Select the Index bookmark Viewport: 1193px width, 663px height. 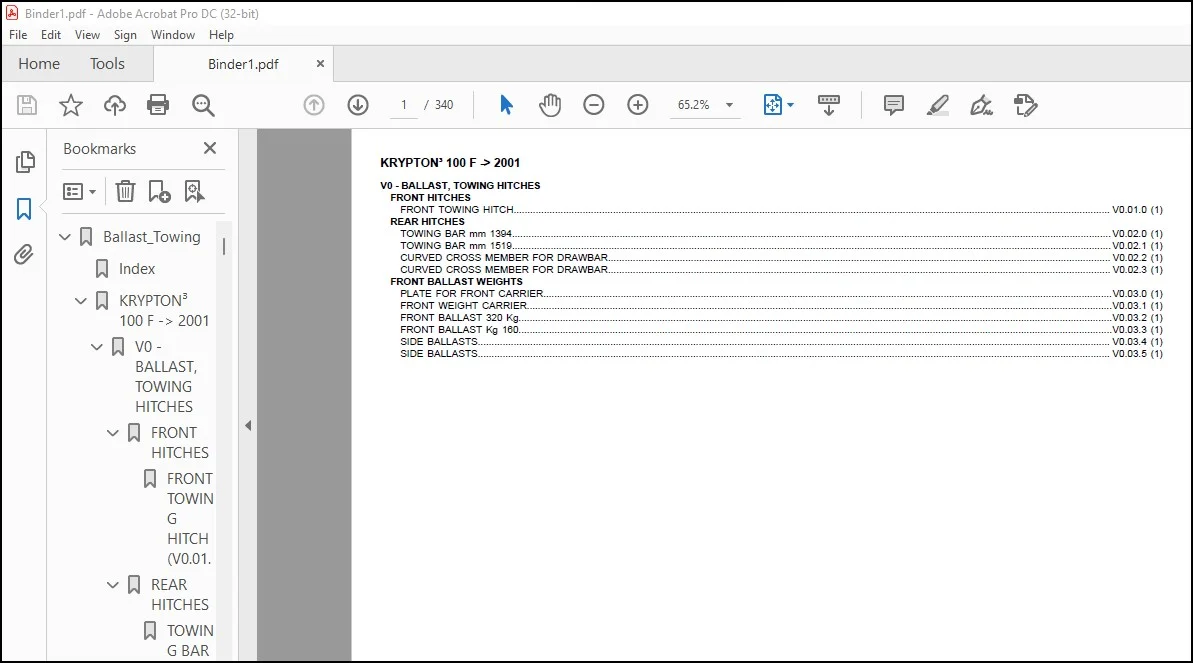point(136,269)
